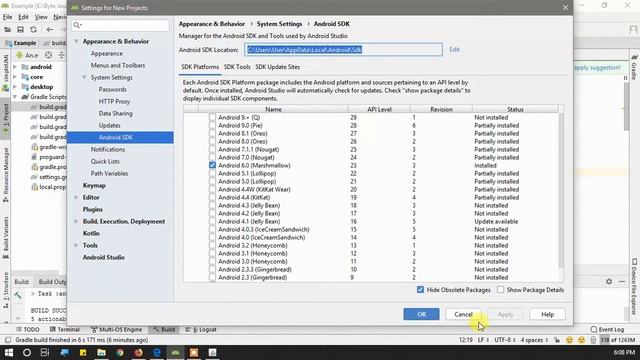Expand the Tools settings group

point(76,246)
